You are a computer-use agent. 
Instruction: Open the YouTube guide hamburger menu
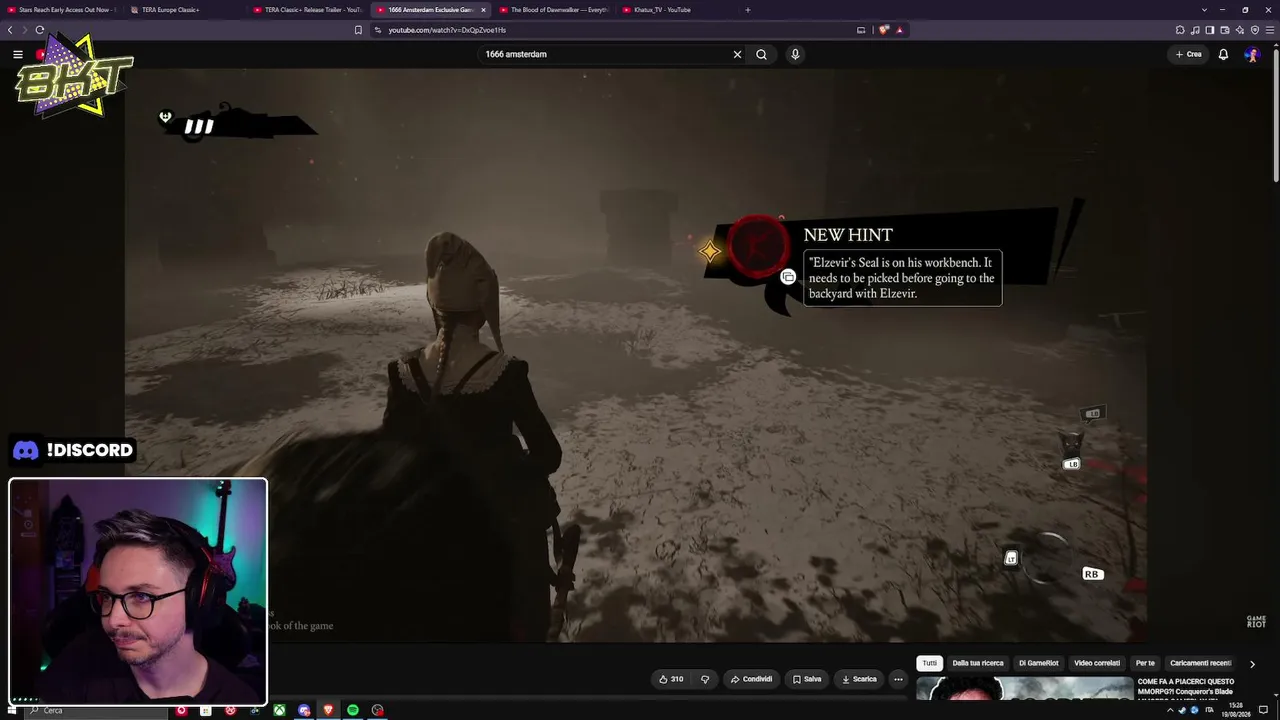point(18,54)
